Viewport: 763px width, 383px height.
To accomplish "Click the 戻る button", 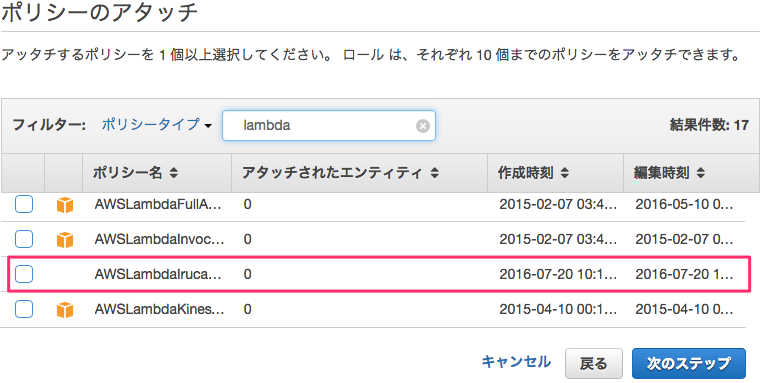I will 594,364.
